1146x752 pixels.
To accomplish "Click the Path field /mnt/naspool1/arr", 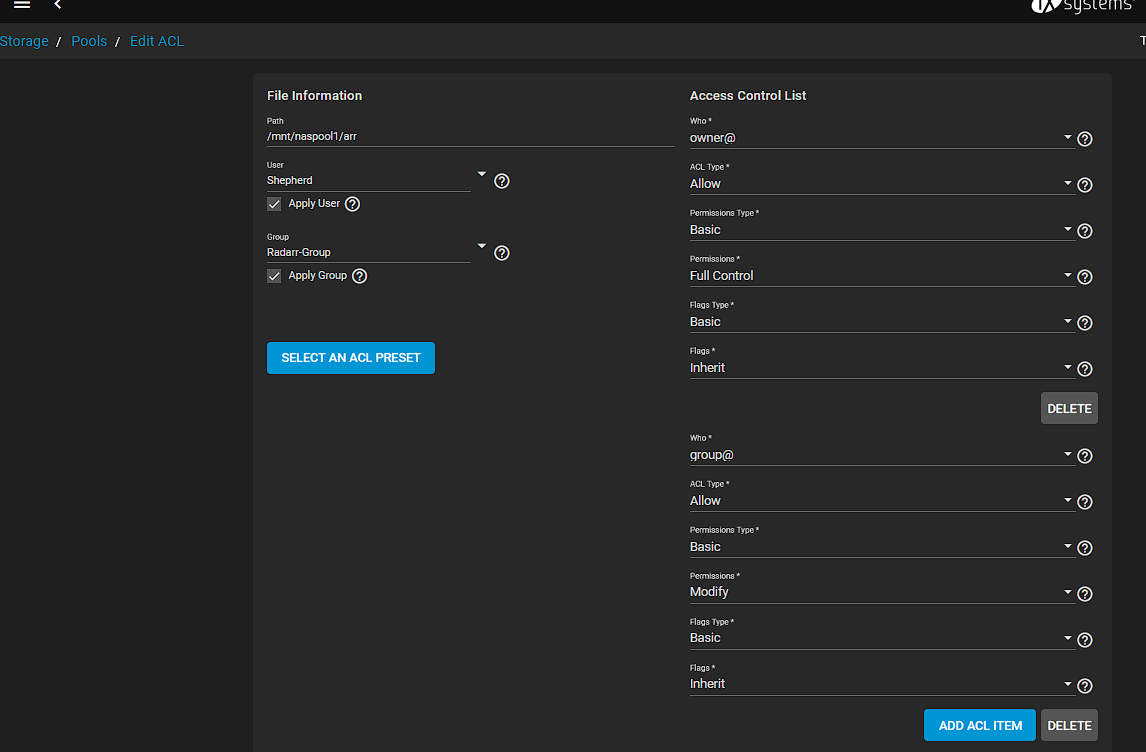I will [x=471, y=137].
